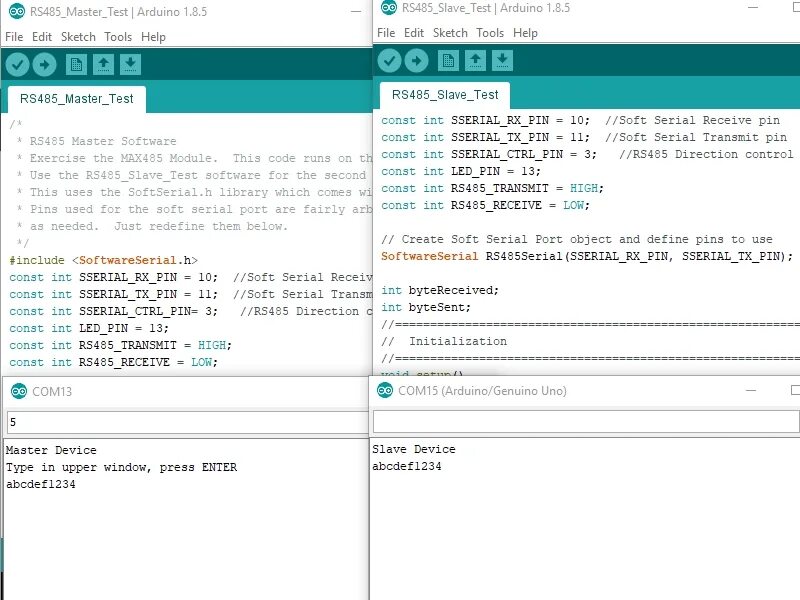Click Open sketch icon in Slave window
This screenshot has height=600, width=800.
[x=476, y=61]
